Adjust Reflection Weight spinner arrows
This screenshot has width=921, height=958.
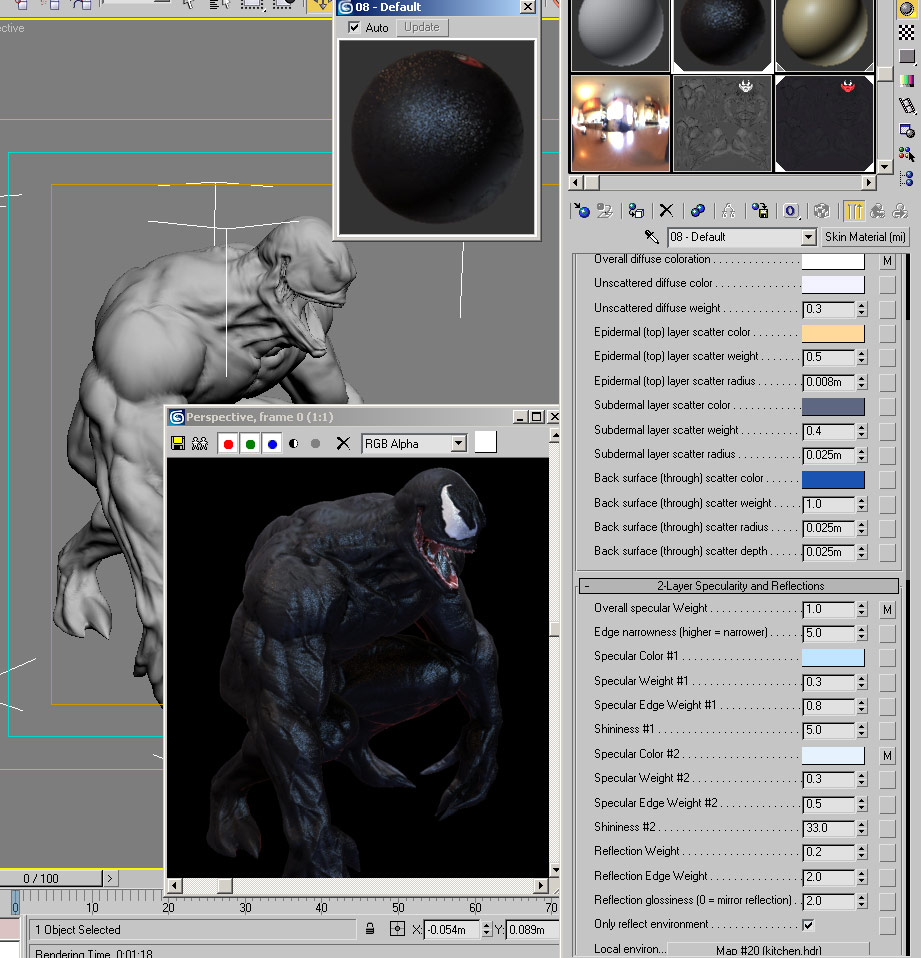[x=862, y=852]
